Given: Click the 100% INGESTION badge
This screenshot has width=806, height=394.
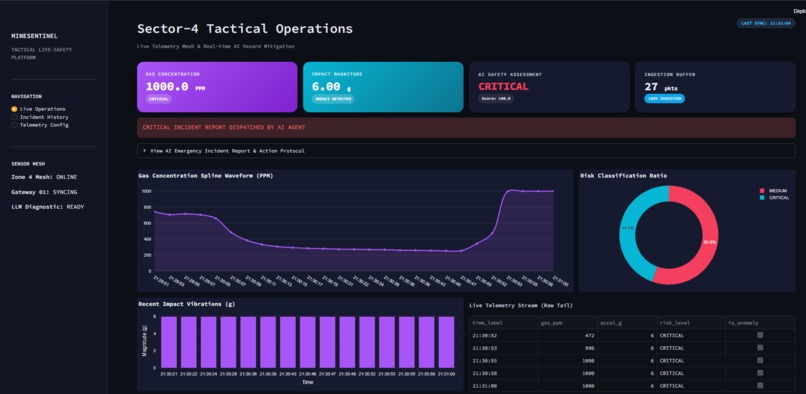Looking at the screenshot, I should (x=664, y=98).
